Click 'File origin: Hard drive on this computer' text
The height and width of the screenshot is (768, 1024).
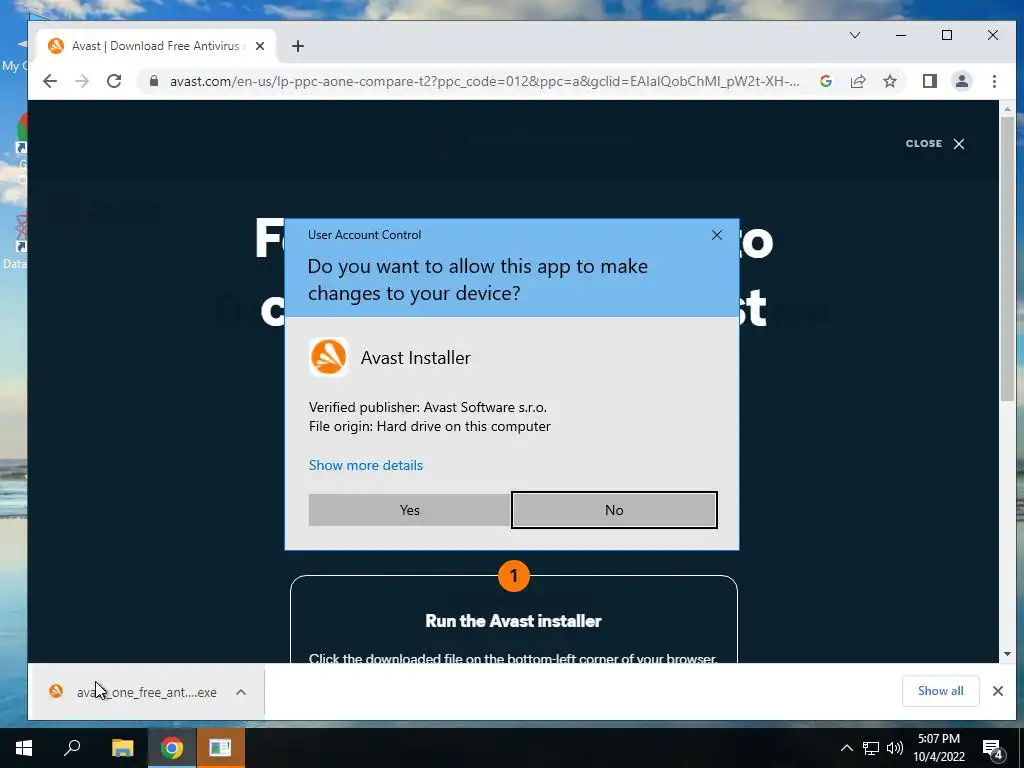[430, 426]
